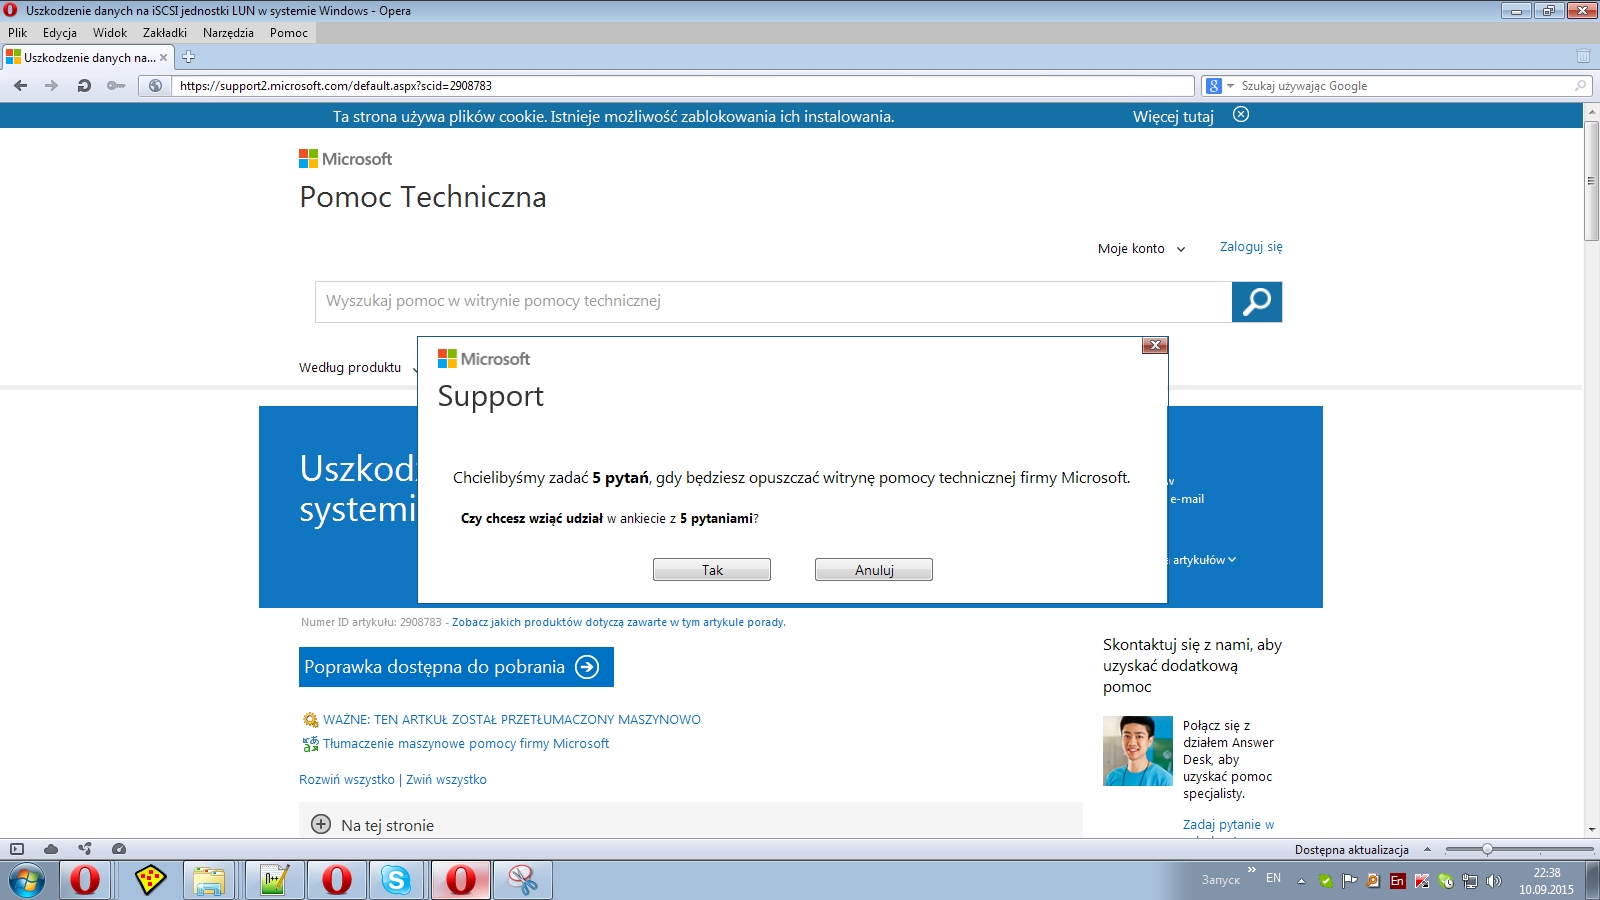Click the blue search magnifier button
Screen dimensions: 1600x900
[x=1257, y=302]
